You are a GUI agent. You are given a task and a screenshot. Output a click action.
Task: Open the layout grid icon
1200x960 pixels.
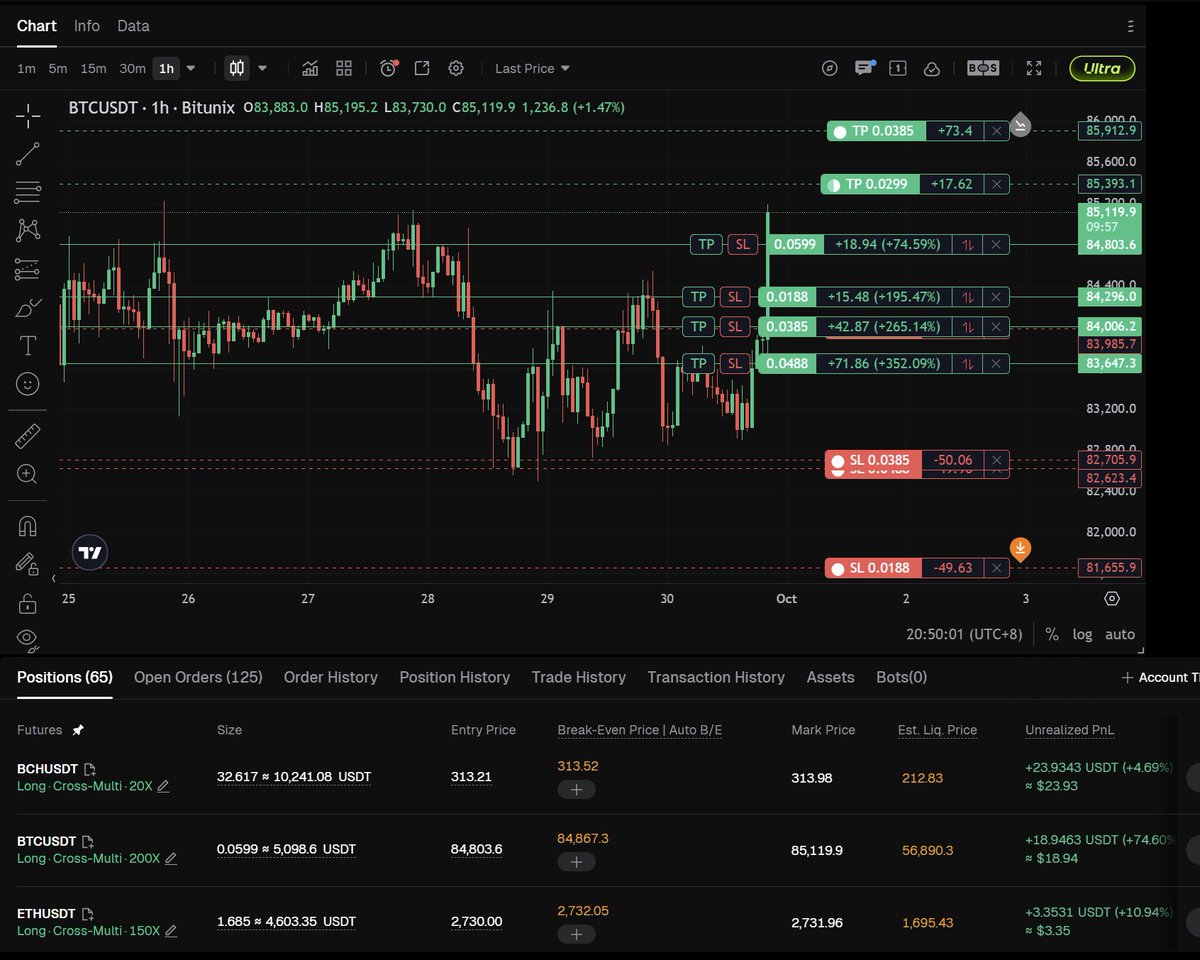344,68
